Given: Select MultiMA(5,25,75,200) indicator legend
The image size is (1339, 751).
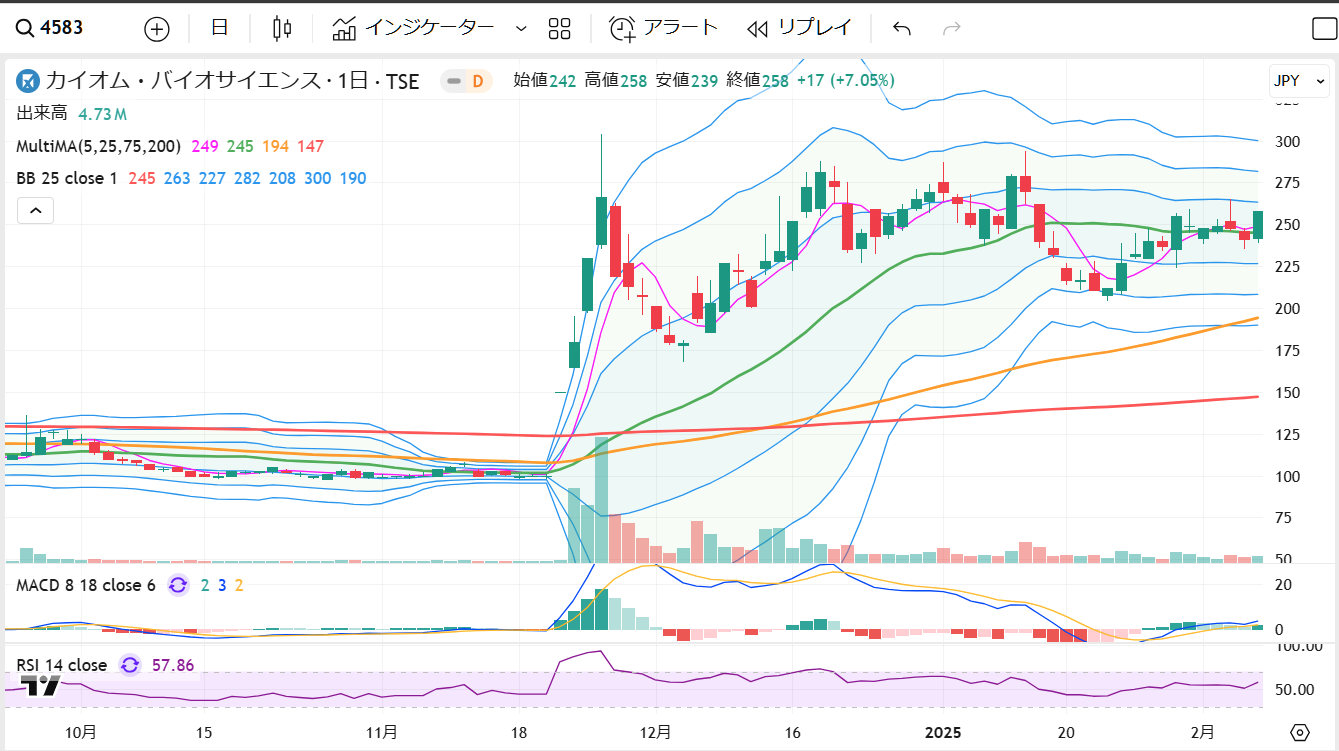Looking at the screenshot, I should click(x=98, y=146).
